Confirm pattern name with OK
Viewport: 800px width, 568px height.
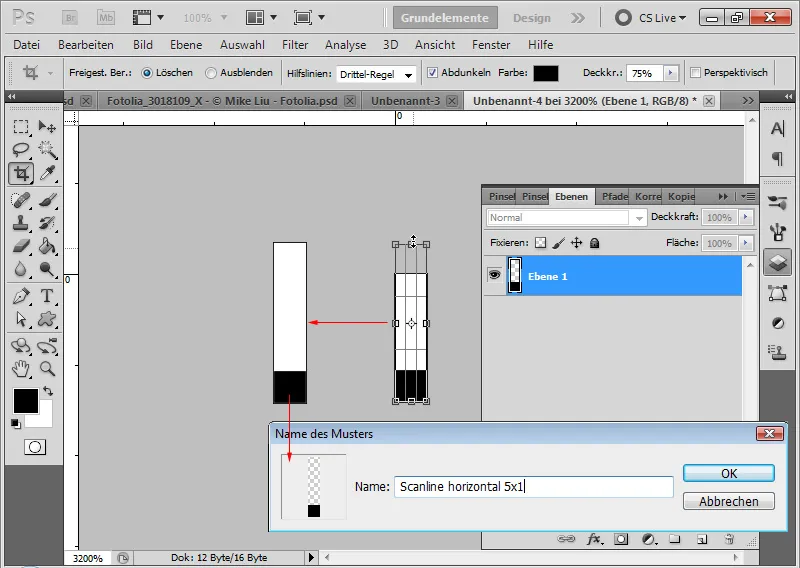tap(729, 473)
